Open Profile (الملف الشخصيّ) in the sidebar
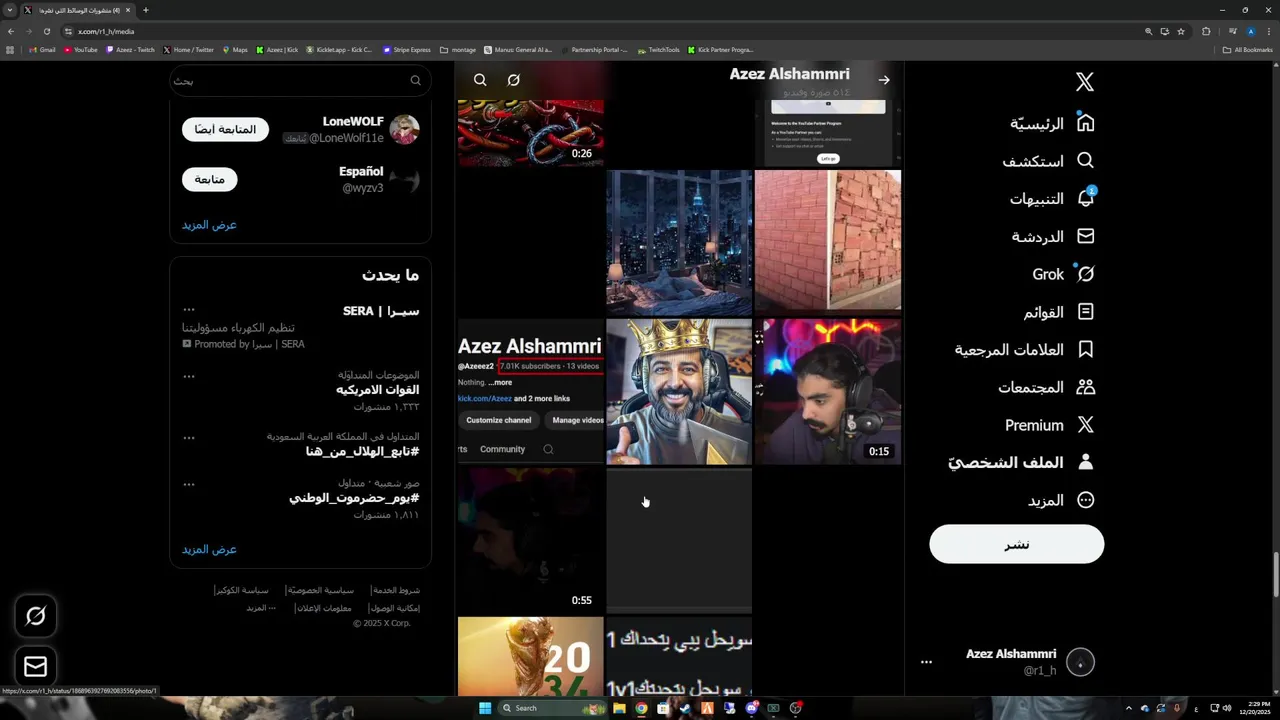Viewport: 1280px width, 720px height. coord(1021,463)
